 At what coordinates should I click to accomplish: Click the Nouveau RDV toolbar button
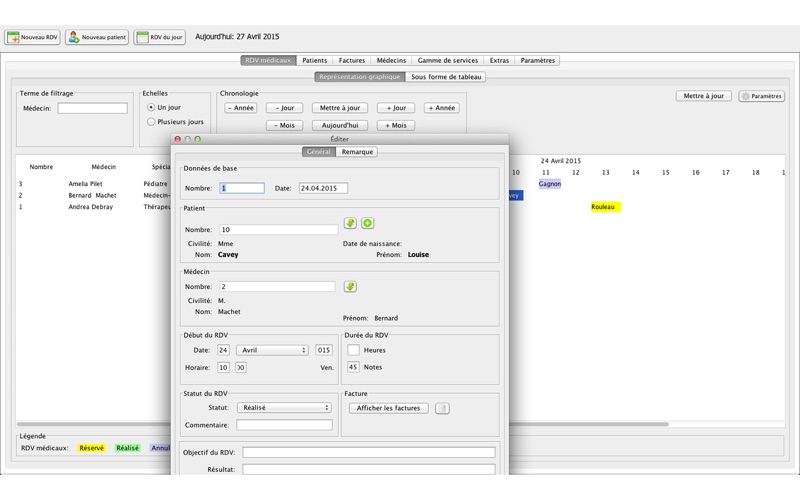tap(33, 37)
